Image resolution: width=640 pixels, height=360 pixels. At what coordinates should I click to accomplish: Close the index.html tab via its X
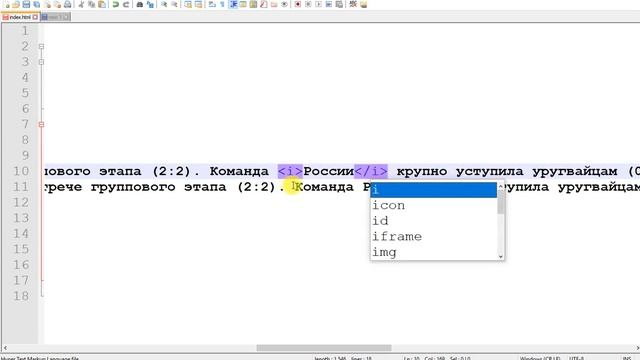[36, 17]
